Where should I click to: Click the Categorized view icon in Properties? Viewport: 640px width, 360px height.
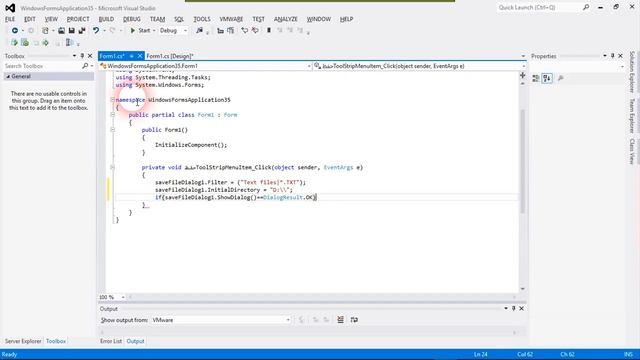tap(536, 78)
